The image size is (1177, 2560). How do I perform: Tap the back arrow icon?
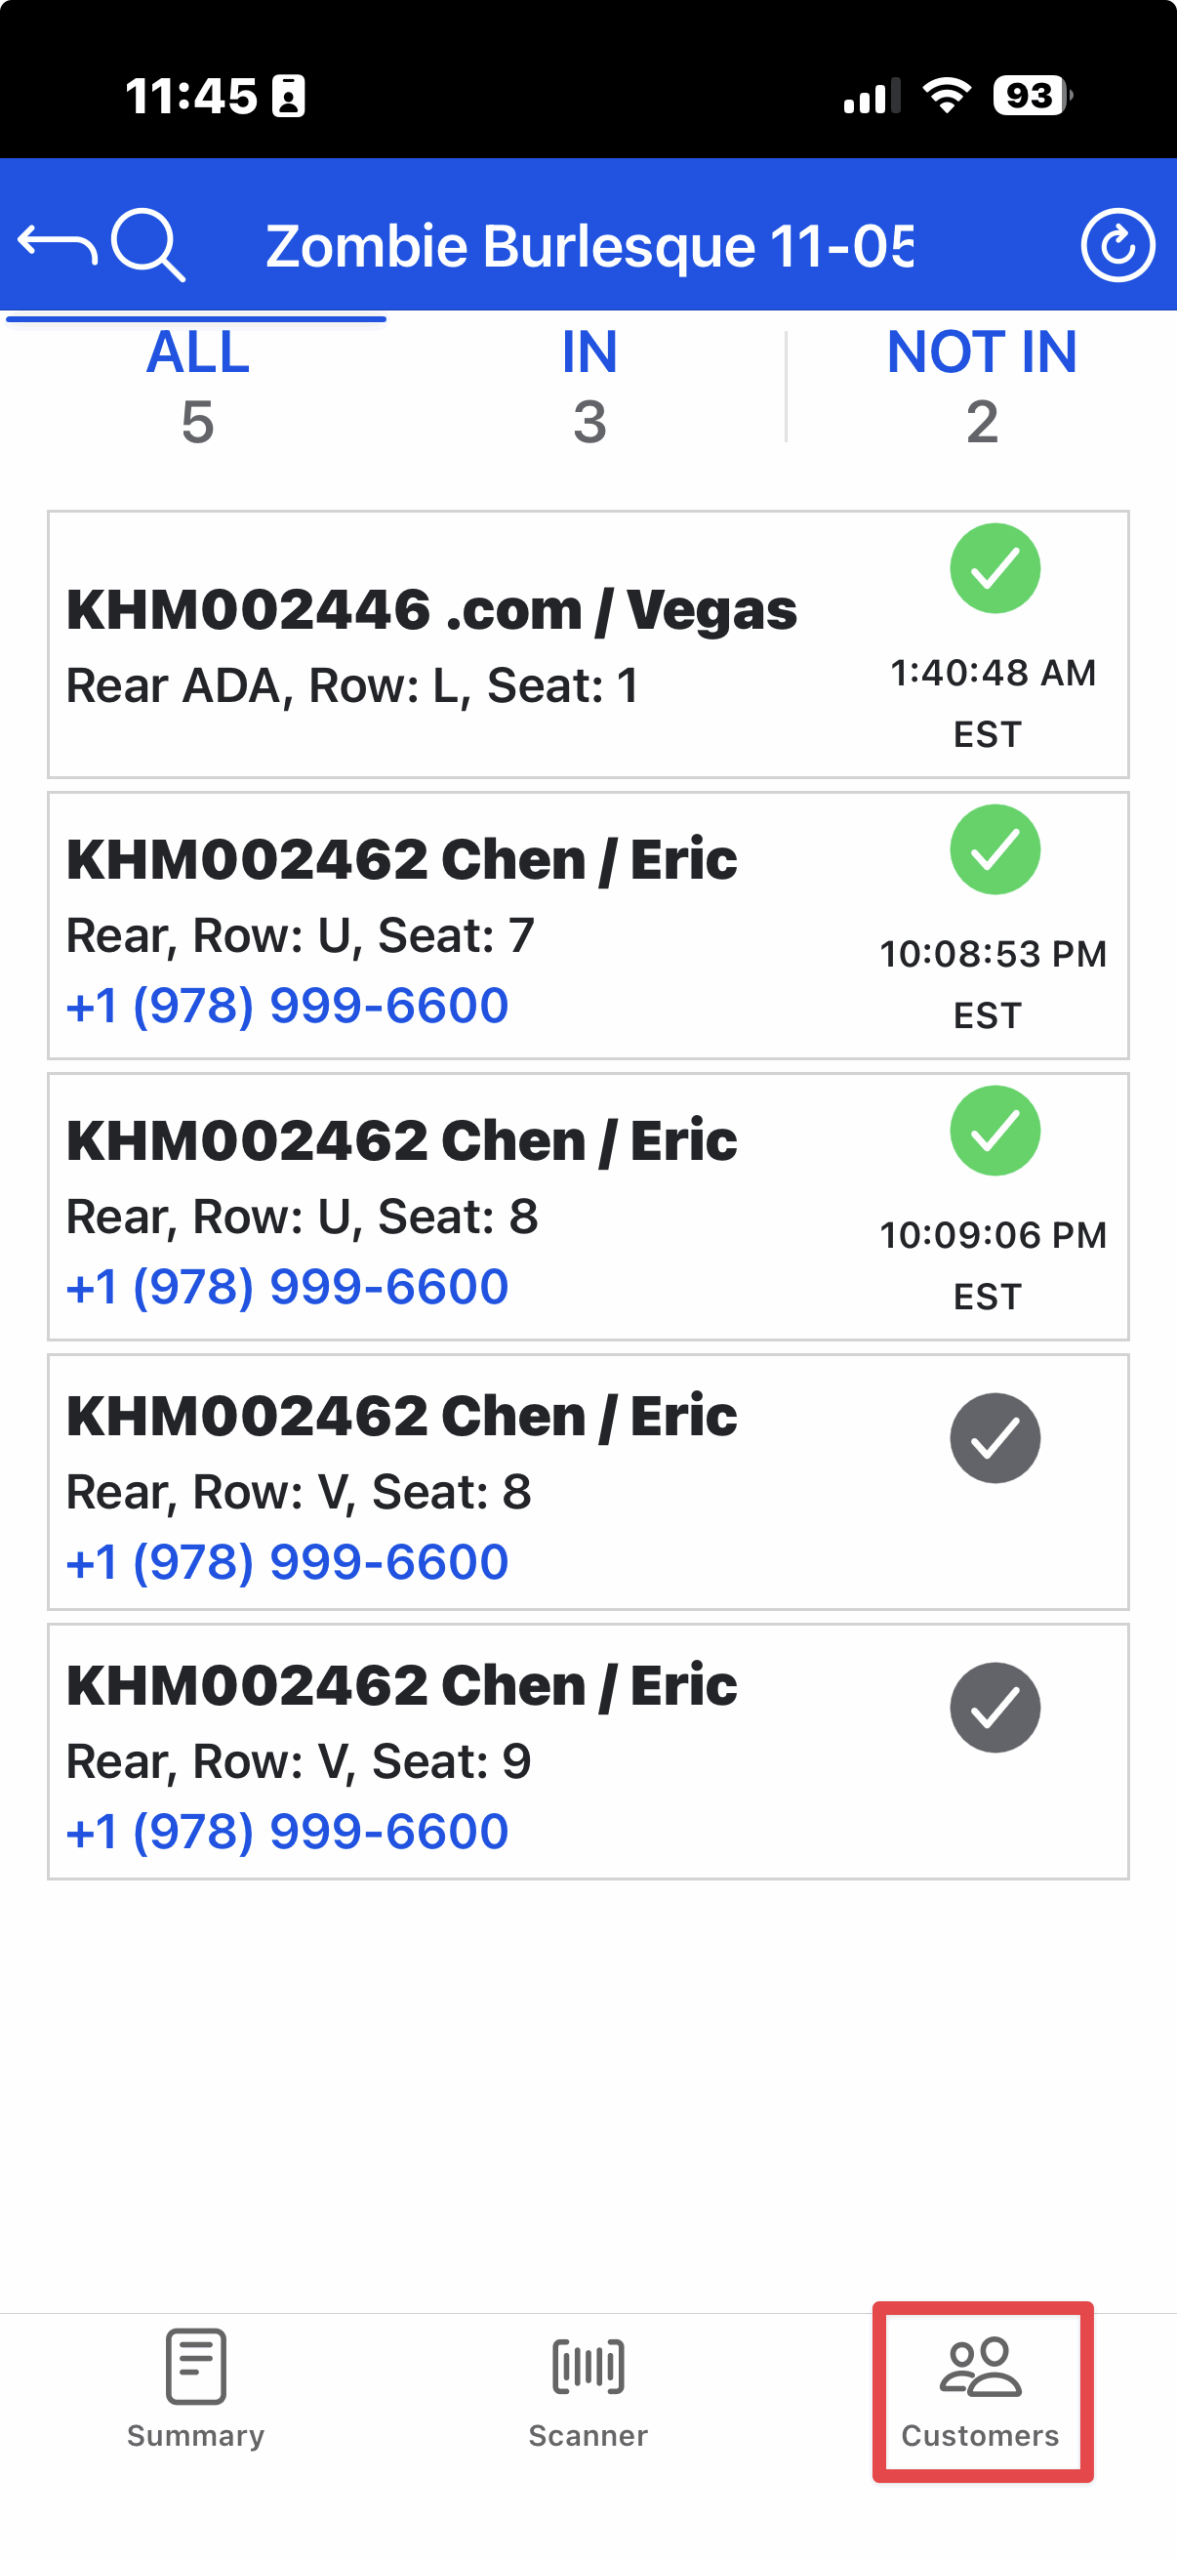coord(57,245)
